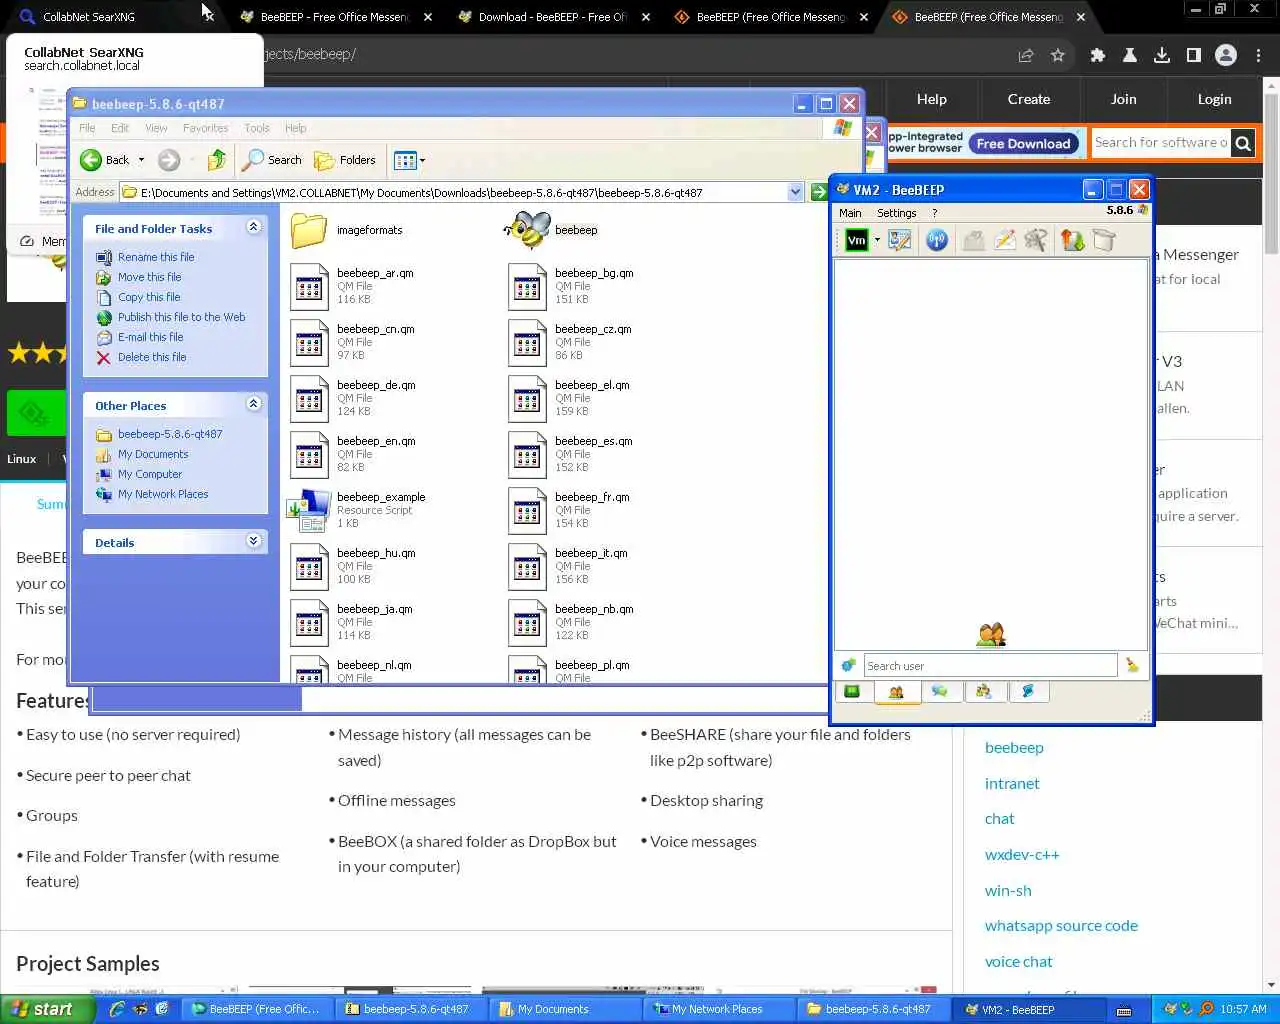Click Login in the website header
Image resolution: width=1280 pixels, height=1024 pixels.
click(x=1214, y=99)
